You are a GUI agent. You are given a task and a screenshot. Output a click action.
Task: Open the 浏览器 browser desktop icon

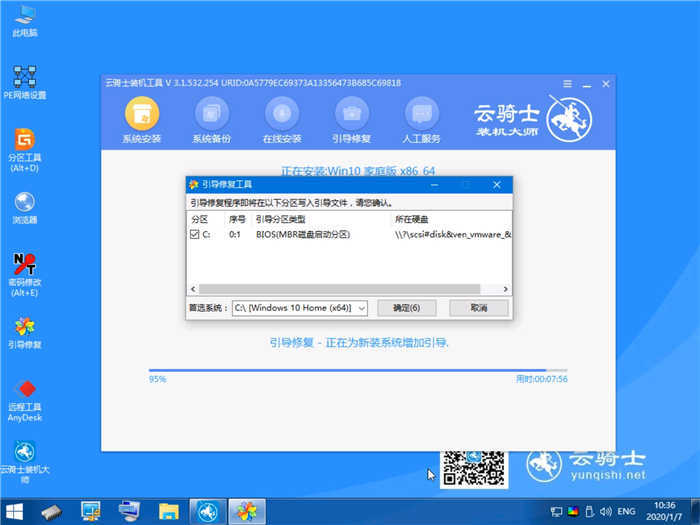(x=24, y=203)
